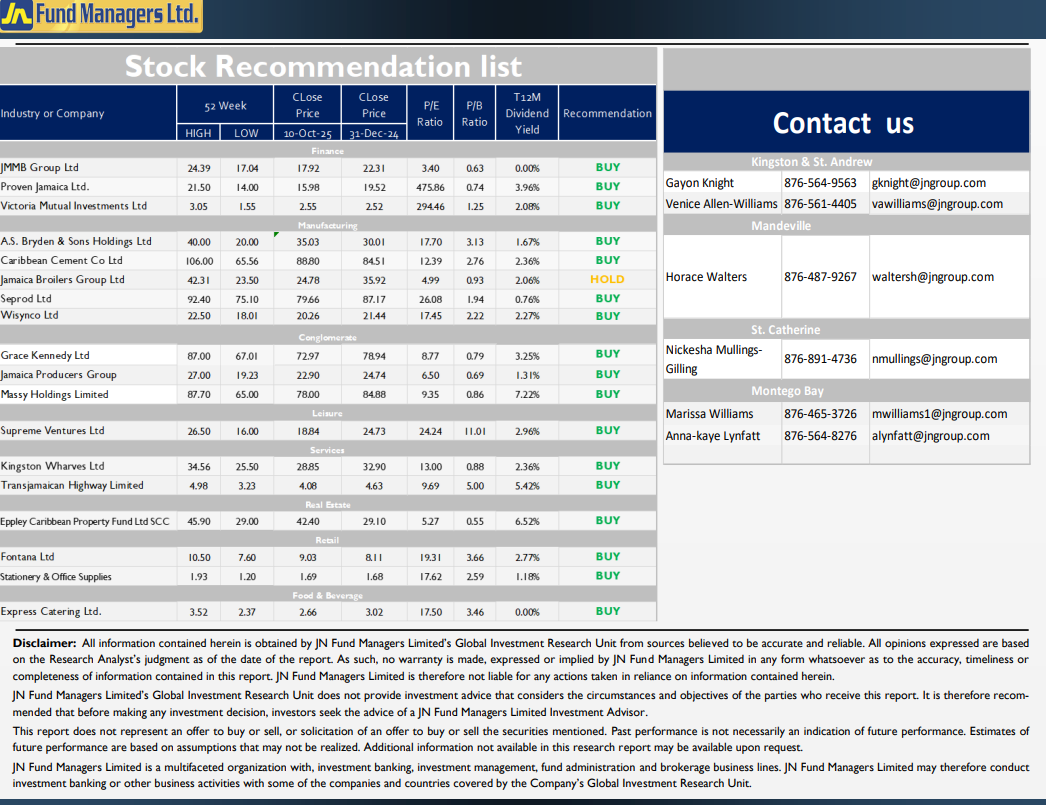This screenshot has height=805, width=1046.
Task: Open the gknight@jngroup.com email link
Action: [x=928, y=183]
